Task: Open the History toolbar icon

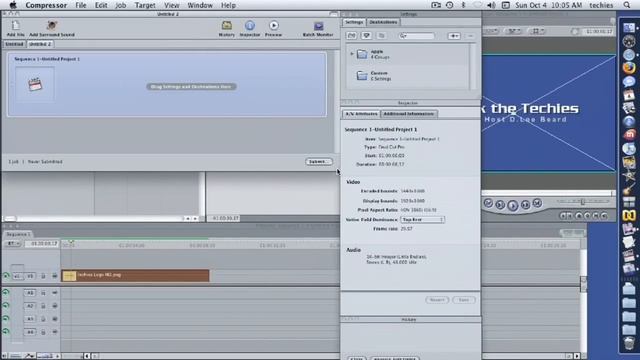Action: point(227,26)
